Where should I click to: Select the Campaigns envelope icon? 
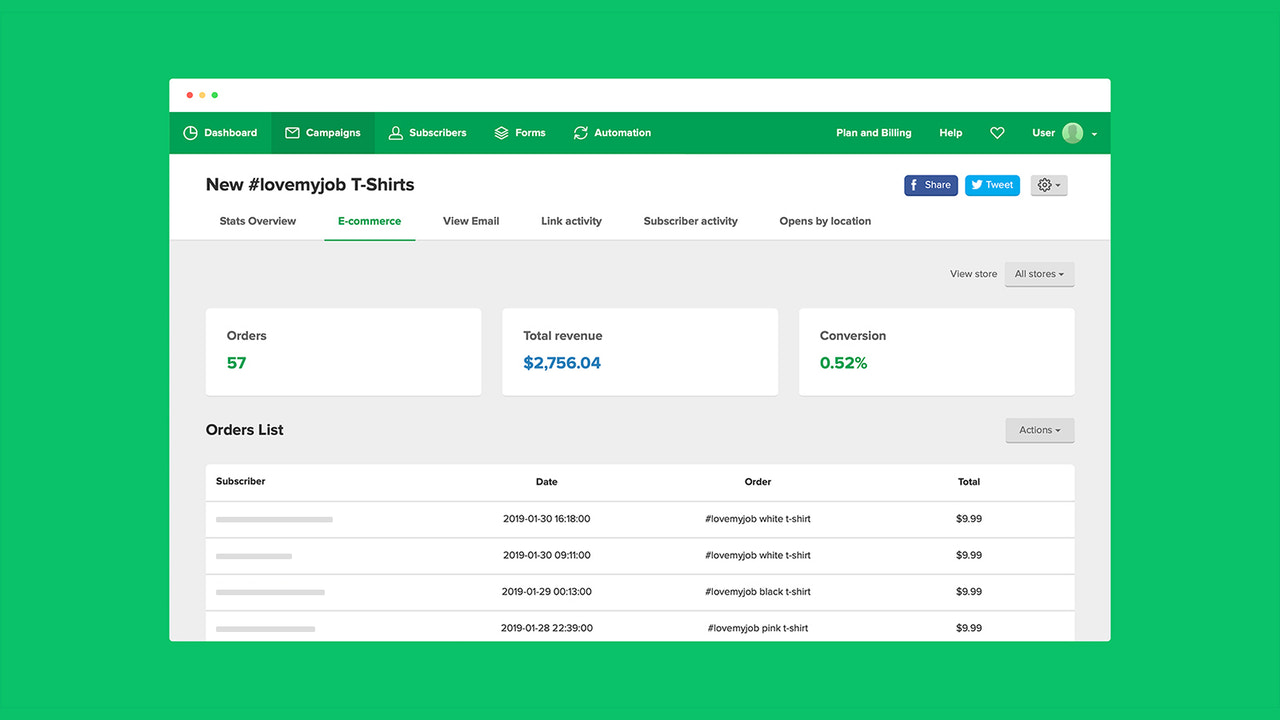tap(292, 132)
